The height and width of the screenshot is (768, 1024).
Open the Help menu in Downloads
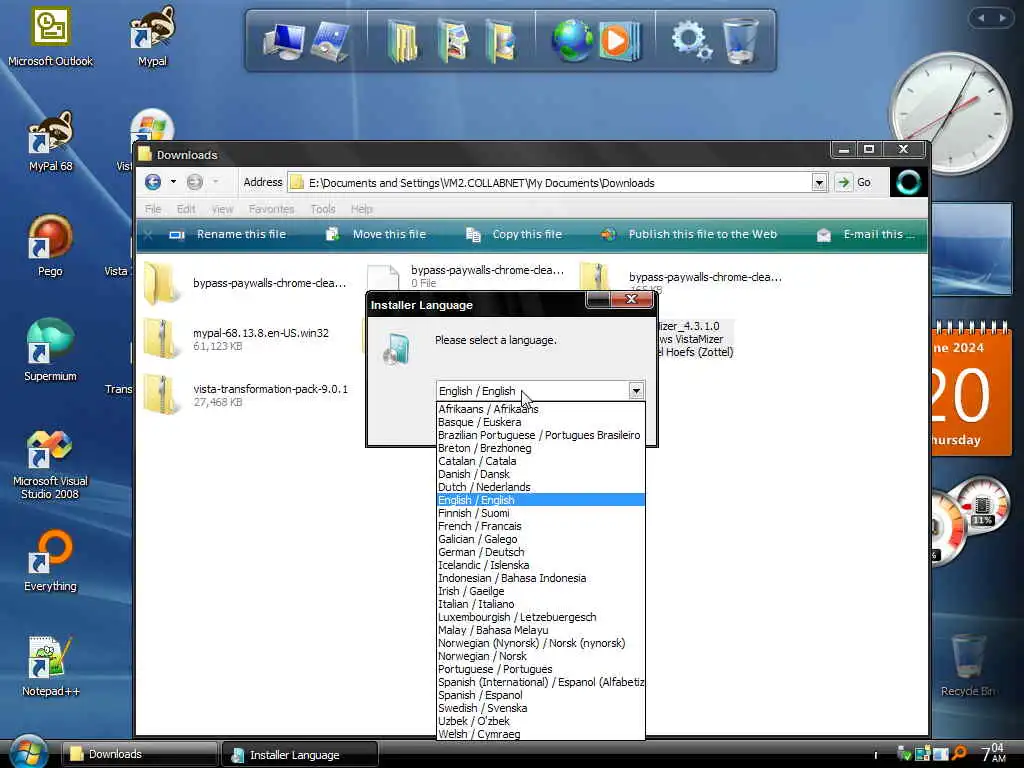click(361, 209)
